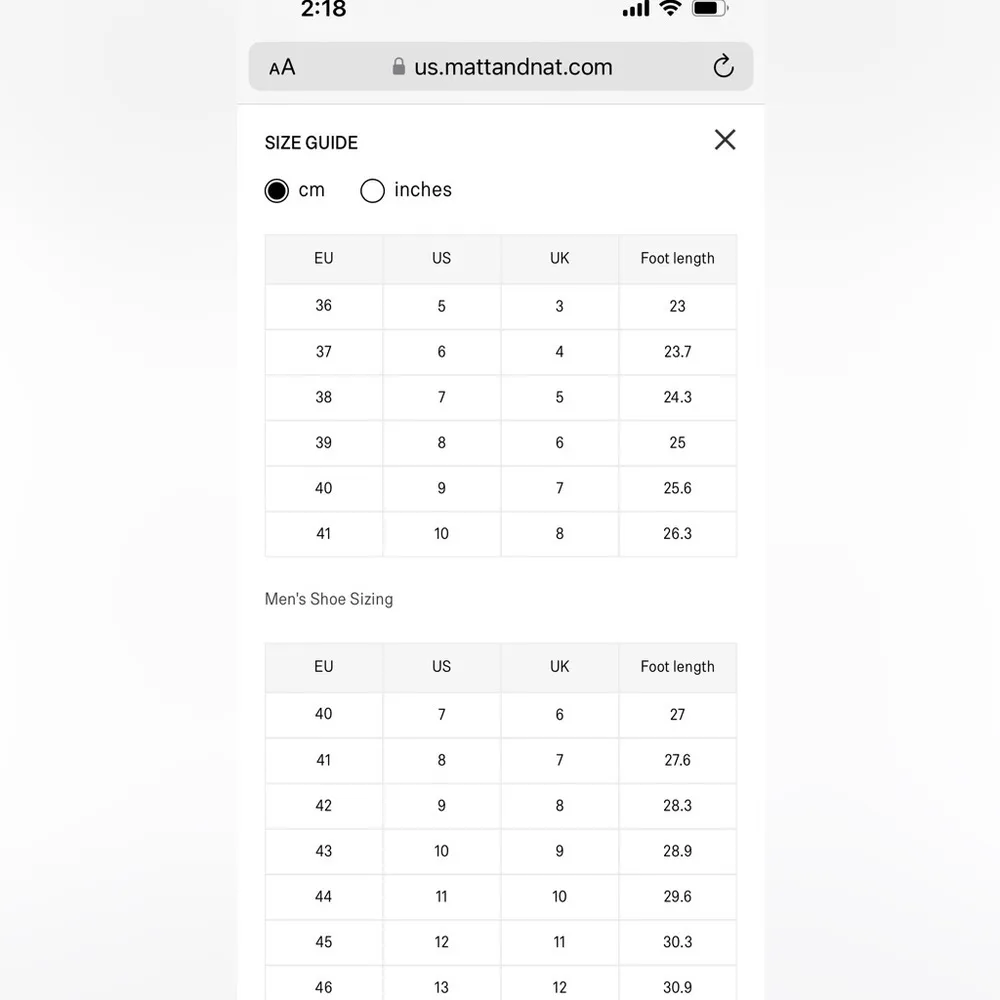Tap the UK header in men's table
This screenshot has width=1000, height=1000.
[x=559, y=667]
